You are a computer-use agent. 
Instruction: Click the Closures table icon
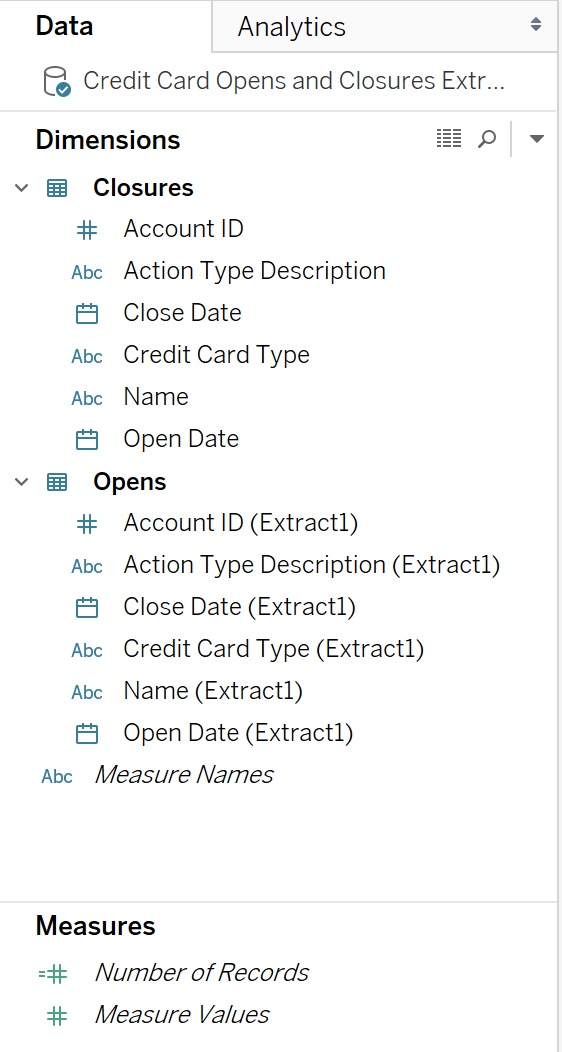pyautogui.click(x=57, y=189)
